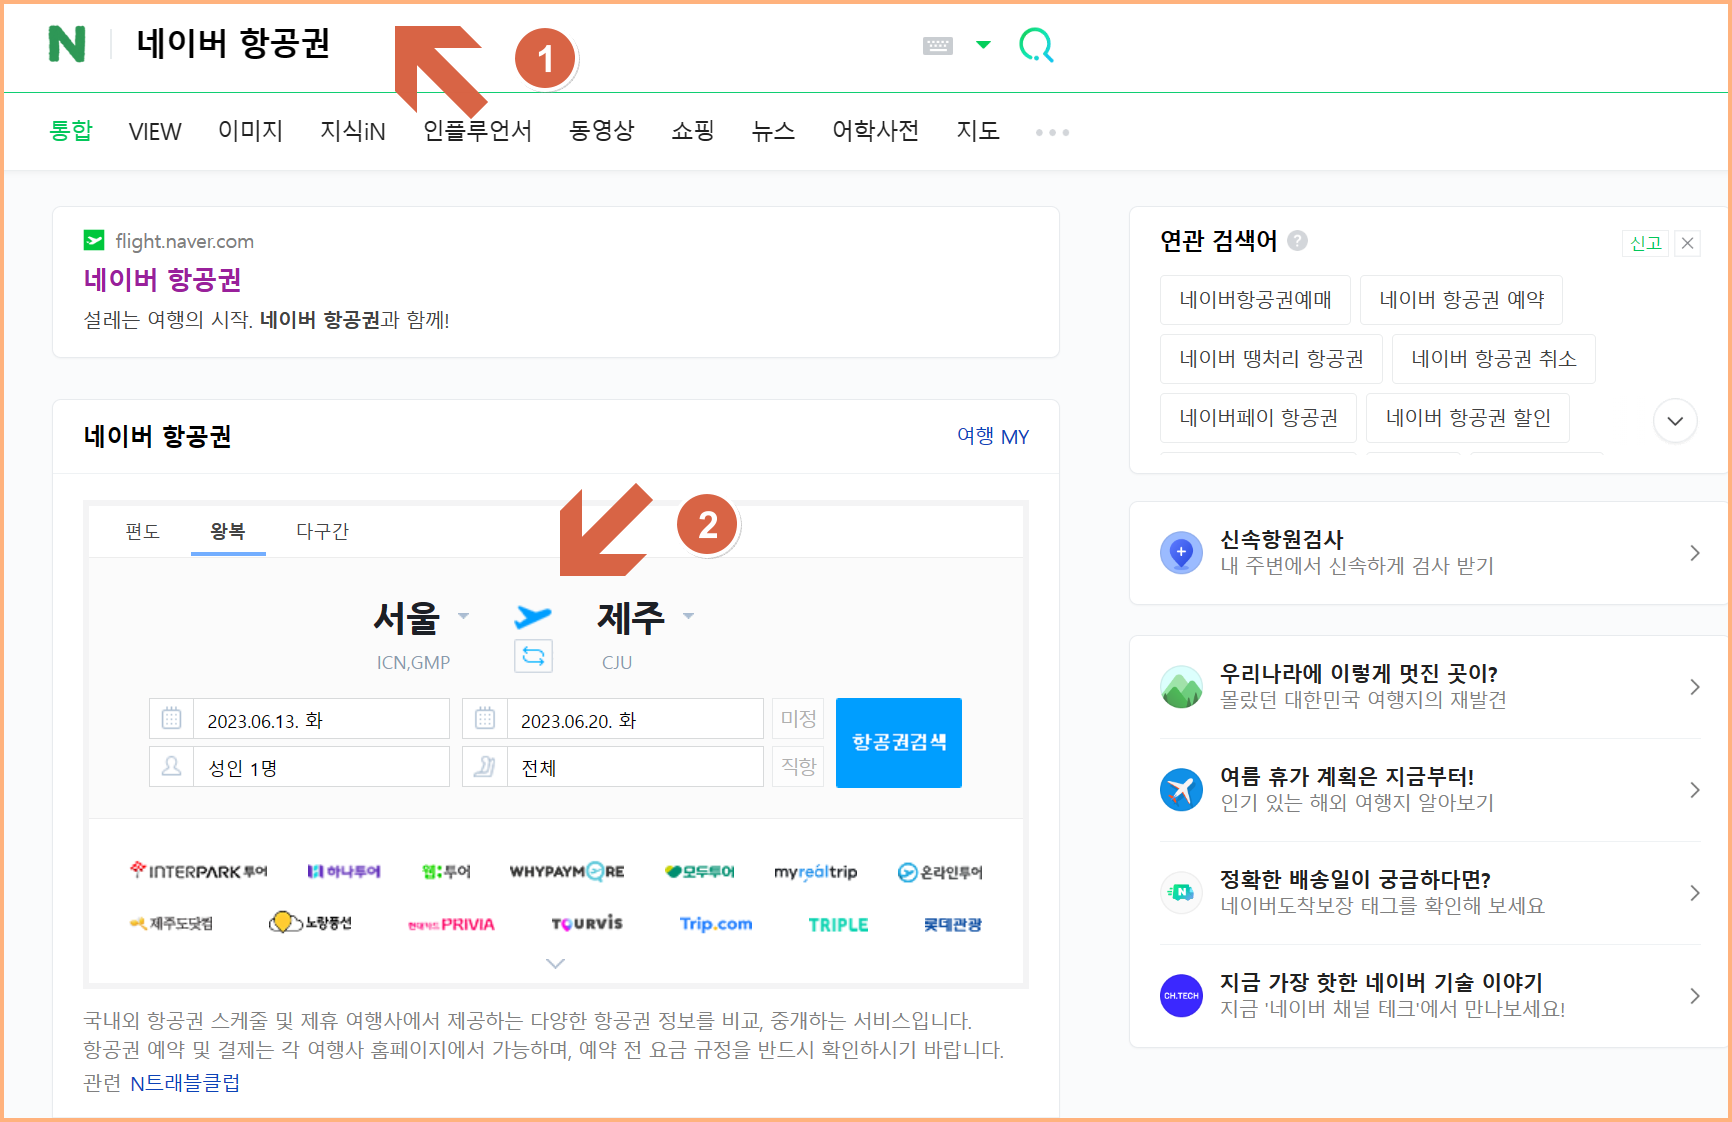Click the 온라인투어 logo
The height and width of the screenshot is (1122, 1732).
click(940, 872)
